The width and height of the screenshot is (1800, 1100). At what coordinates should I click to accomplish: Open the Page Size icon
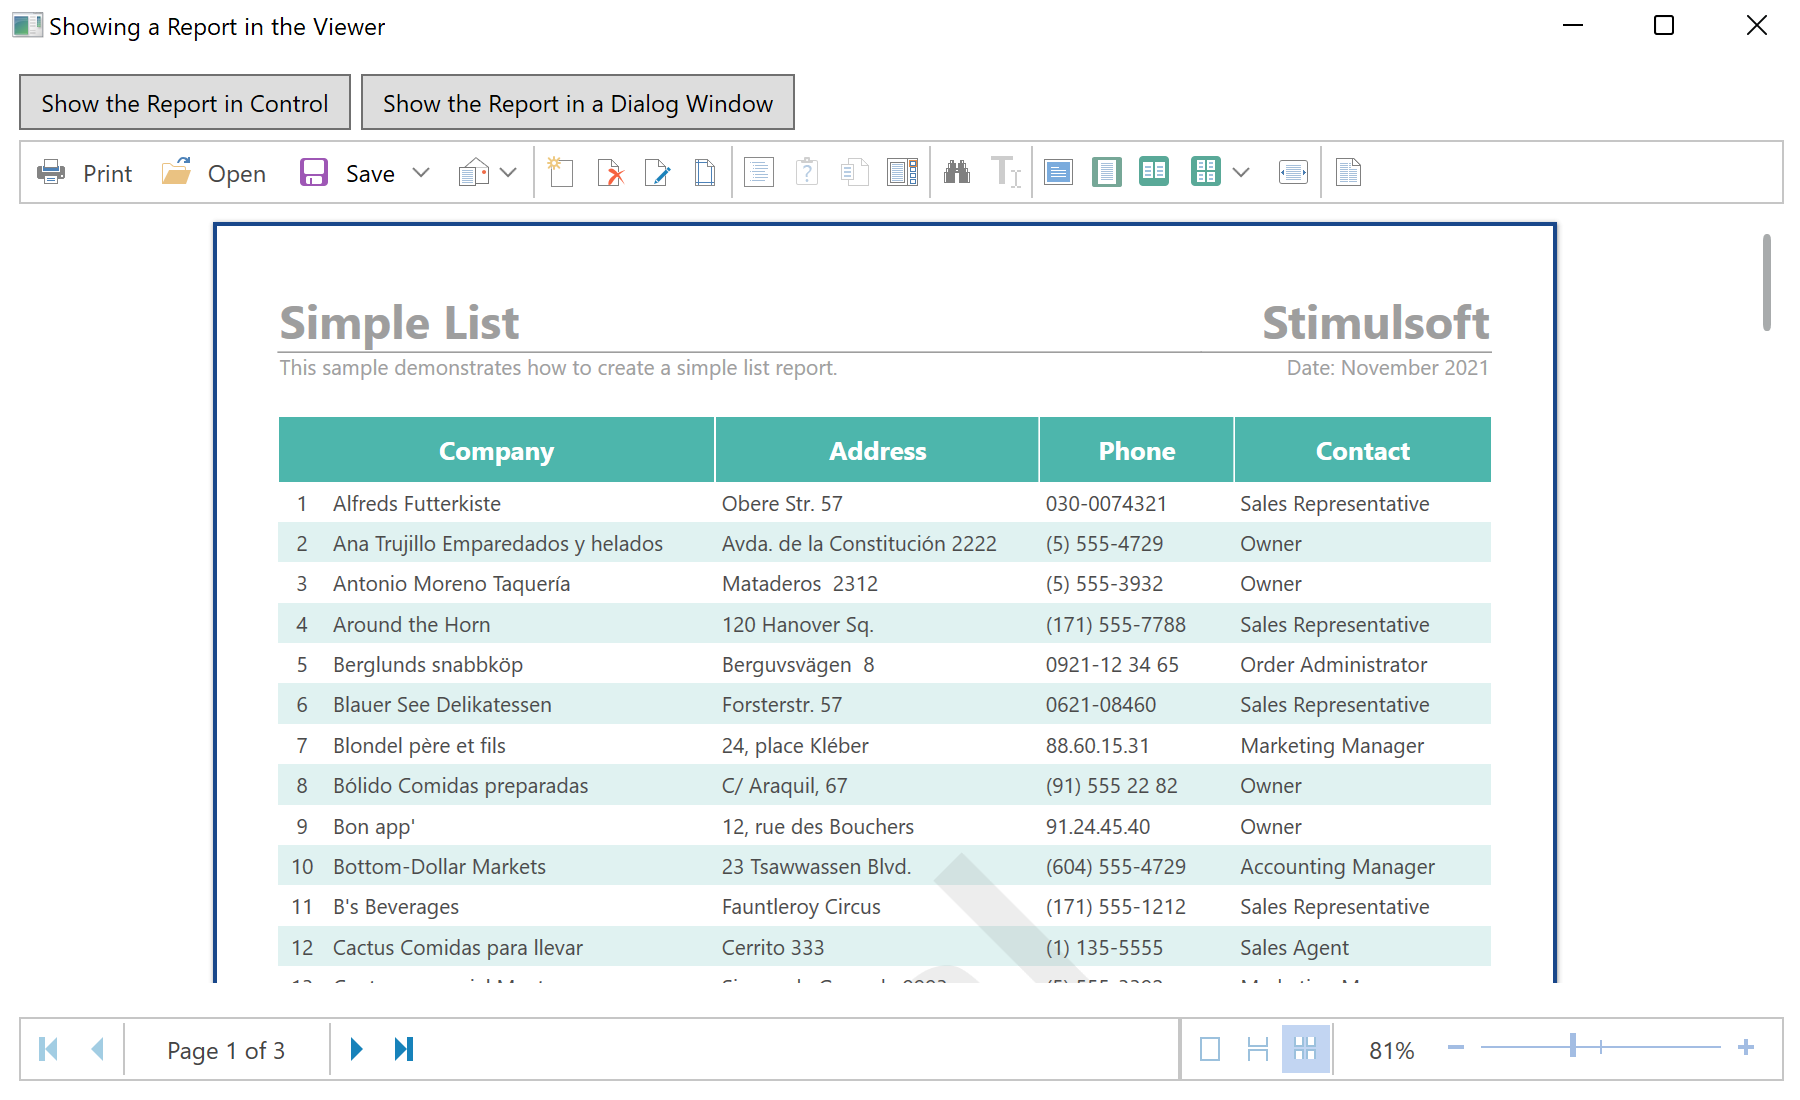pyautogui.click(x=705, y=173)
